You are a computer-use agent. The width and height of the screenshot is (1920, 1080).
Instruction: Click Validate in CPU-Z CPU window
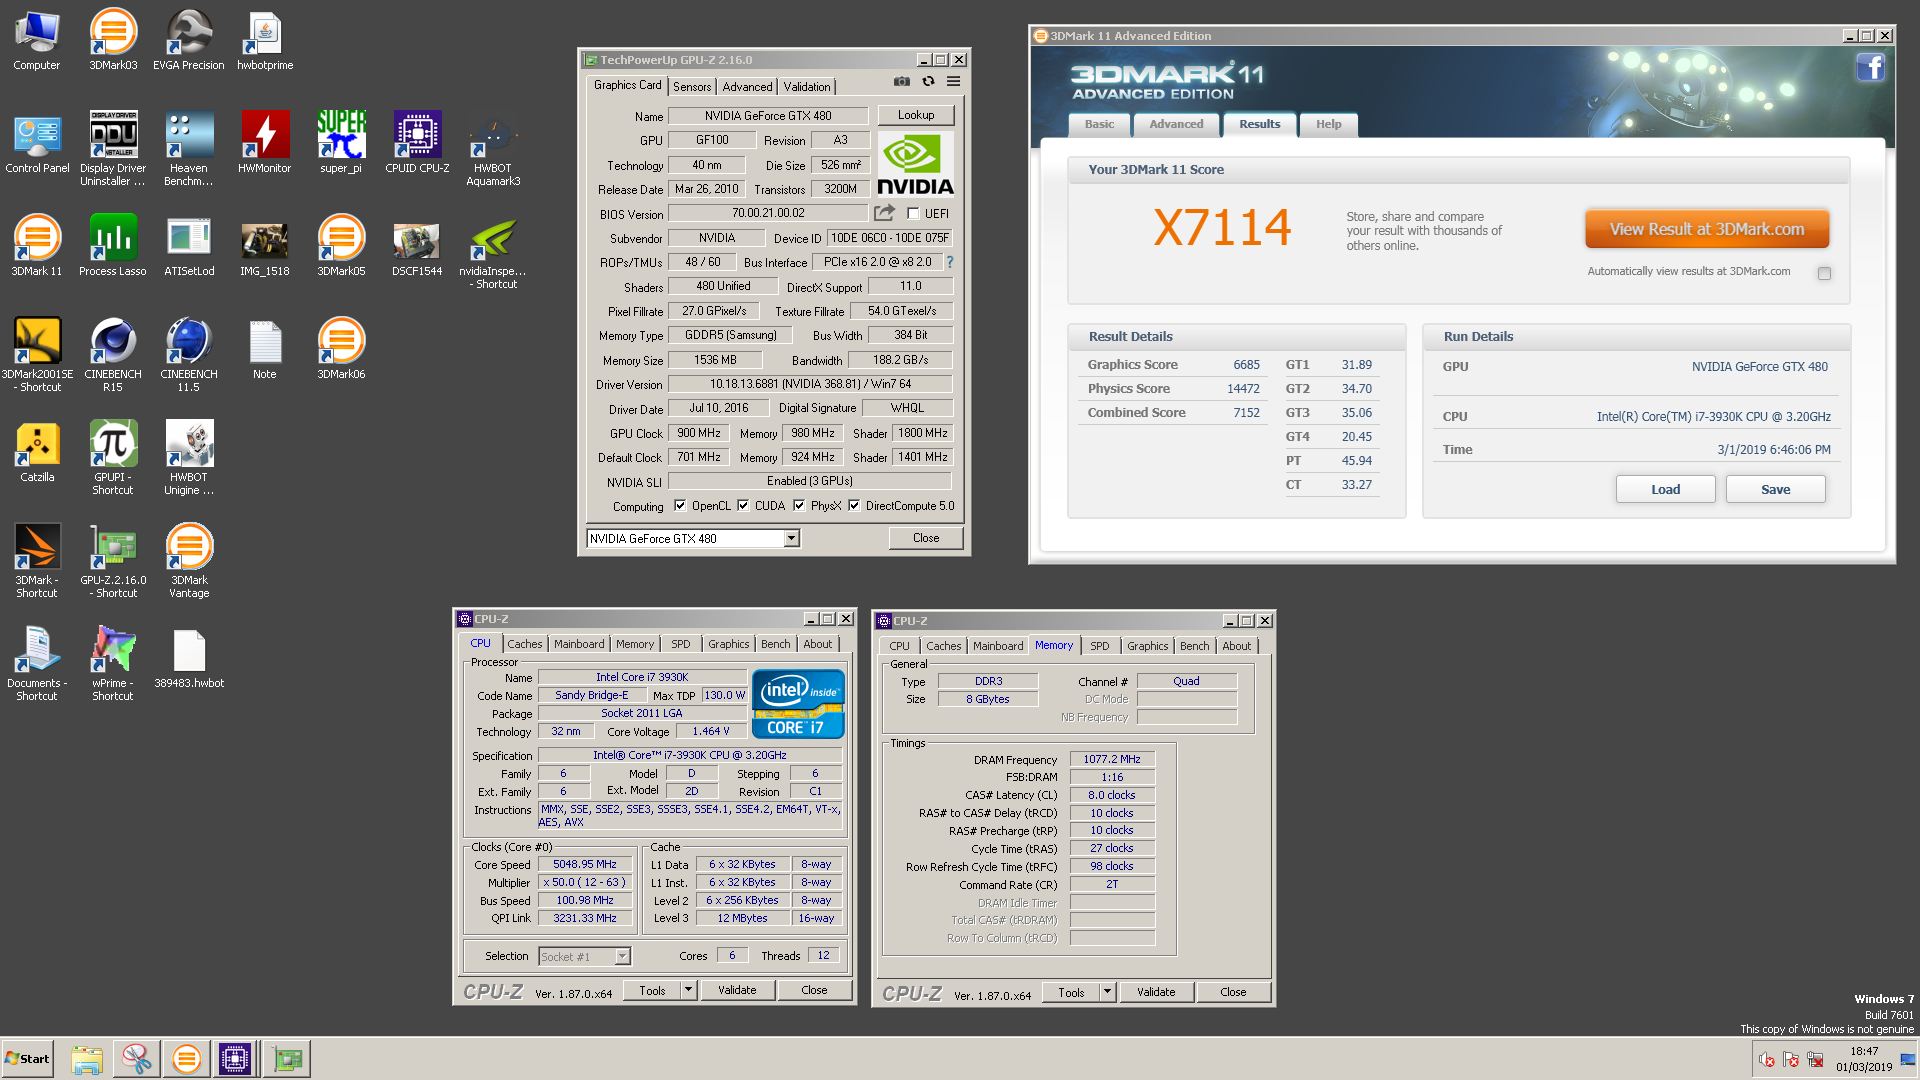tap(736, 990)
